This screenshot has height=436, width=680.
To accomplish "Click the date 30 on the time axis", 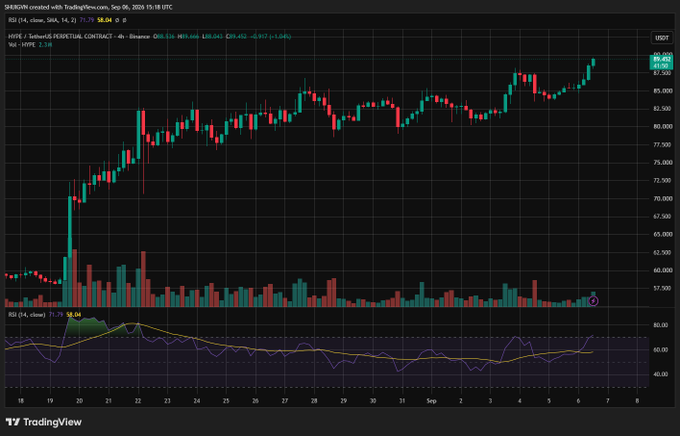I will tap(373, 401).
